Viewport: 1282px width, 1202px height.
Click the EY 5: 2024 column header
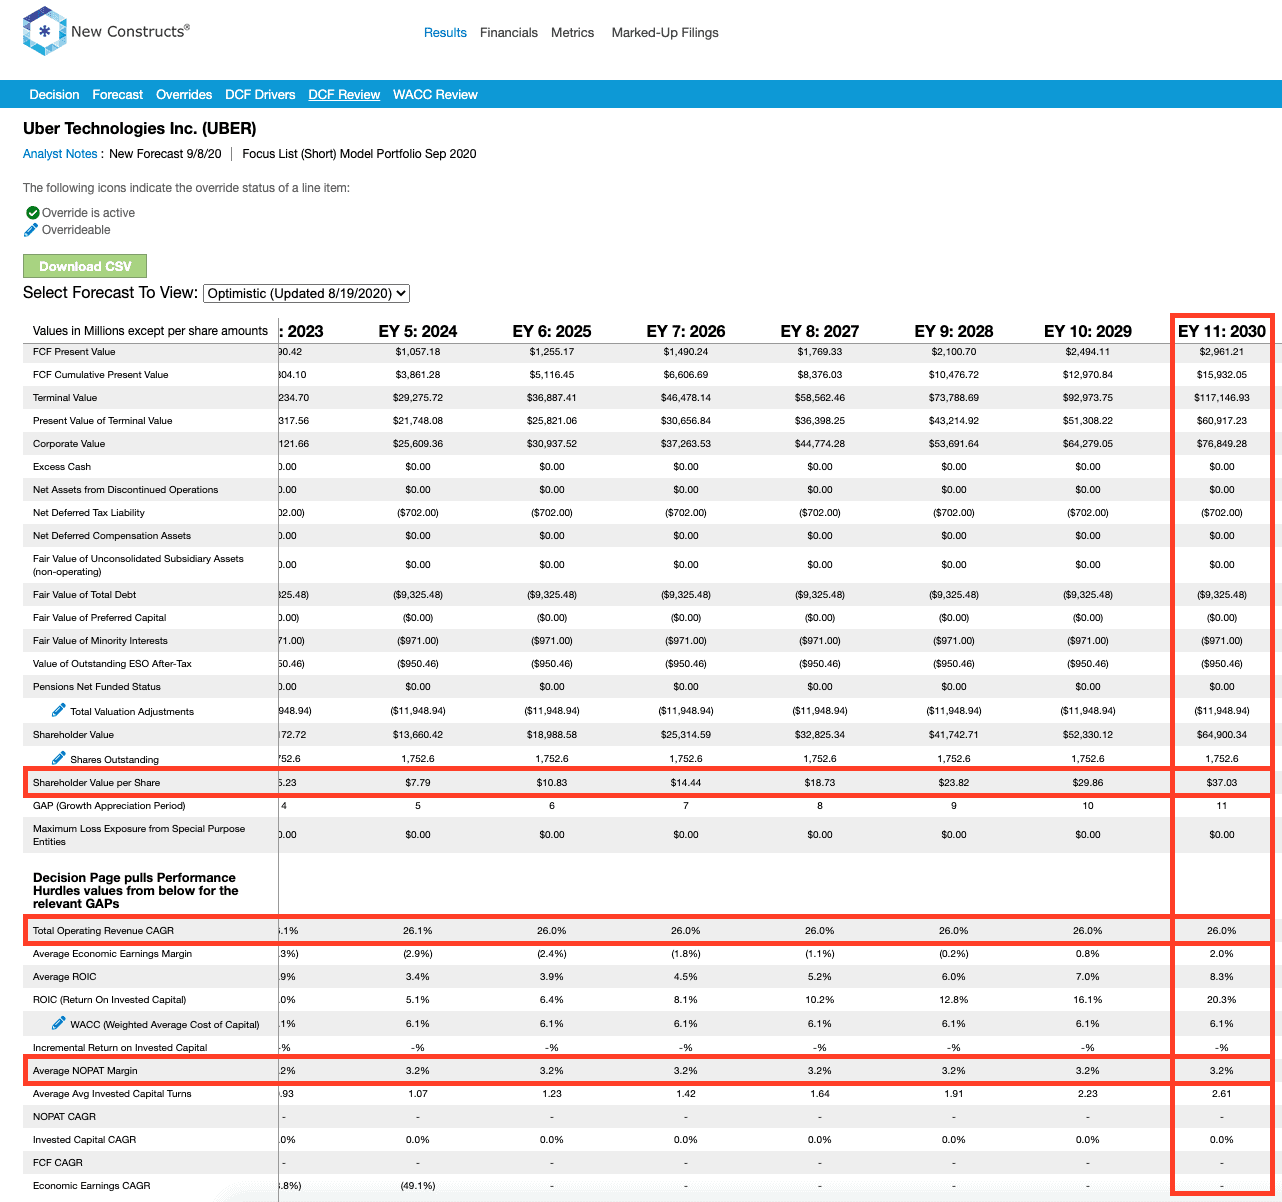(418, 331)
